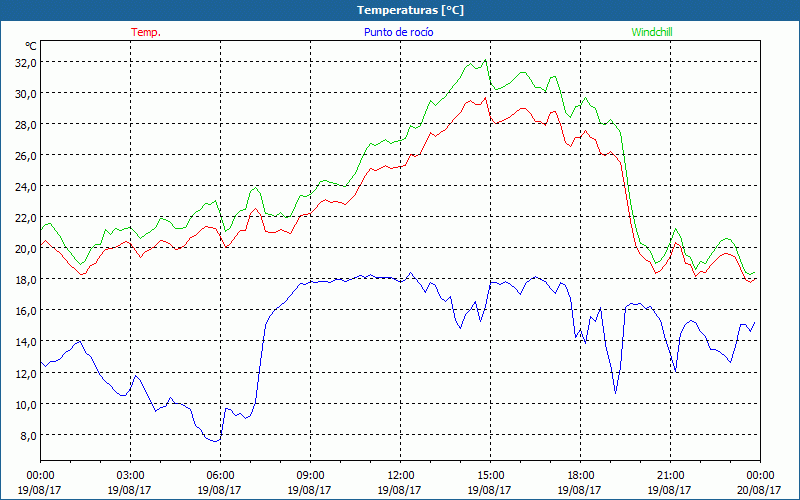Image resolution: width=800 pixels, height=500 pixels.
Task: Click the 15:00 time axis label
Action: [x=490, y=476]
